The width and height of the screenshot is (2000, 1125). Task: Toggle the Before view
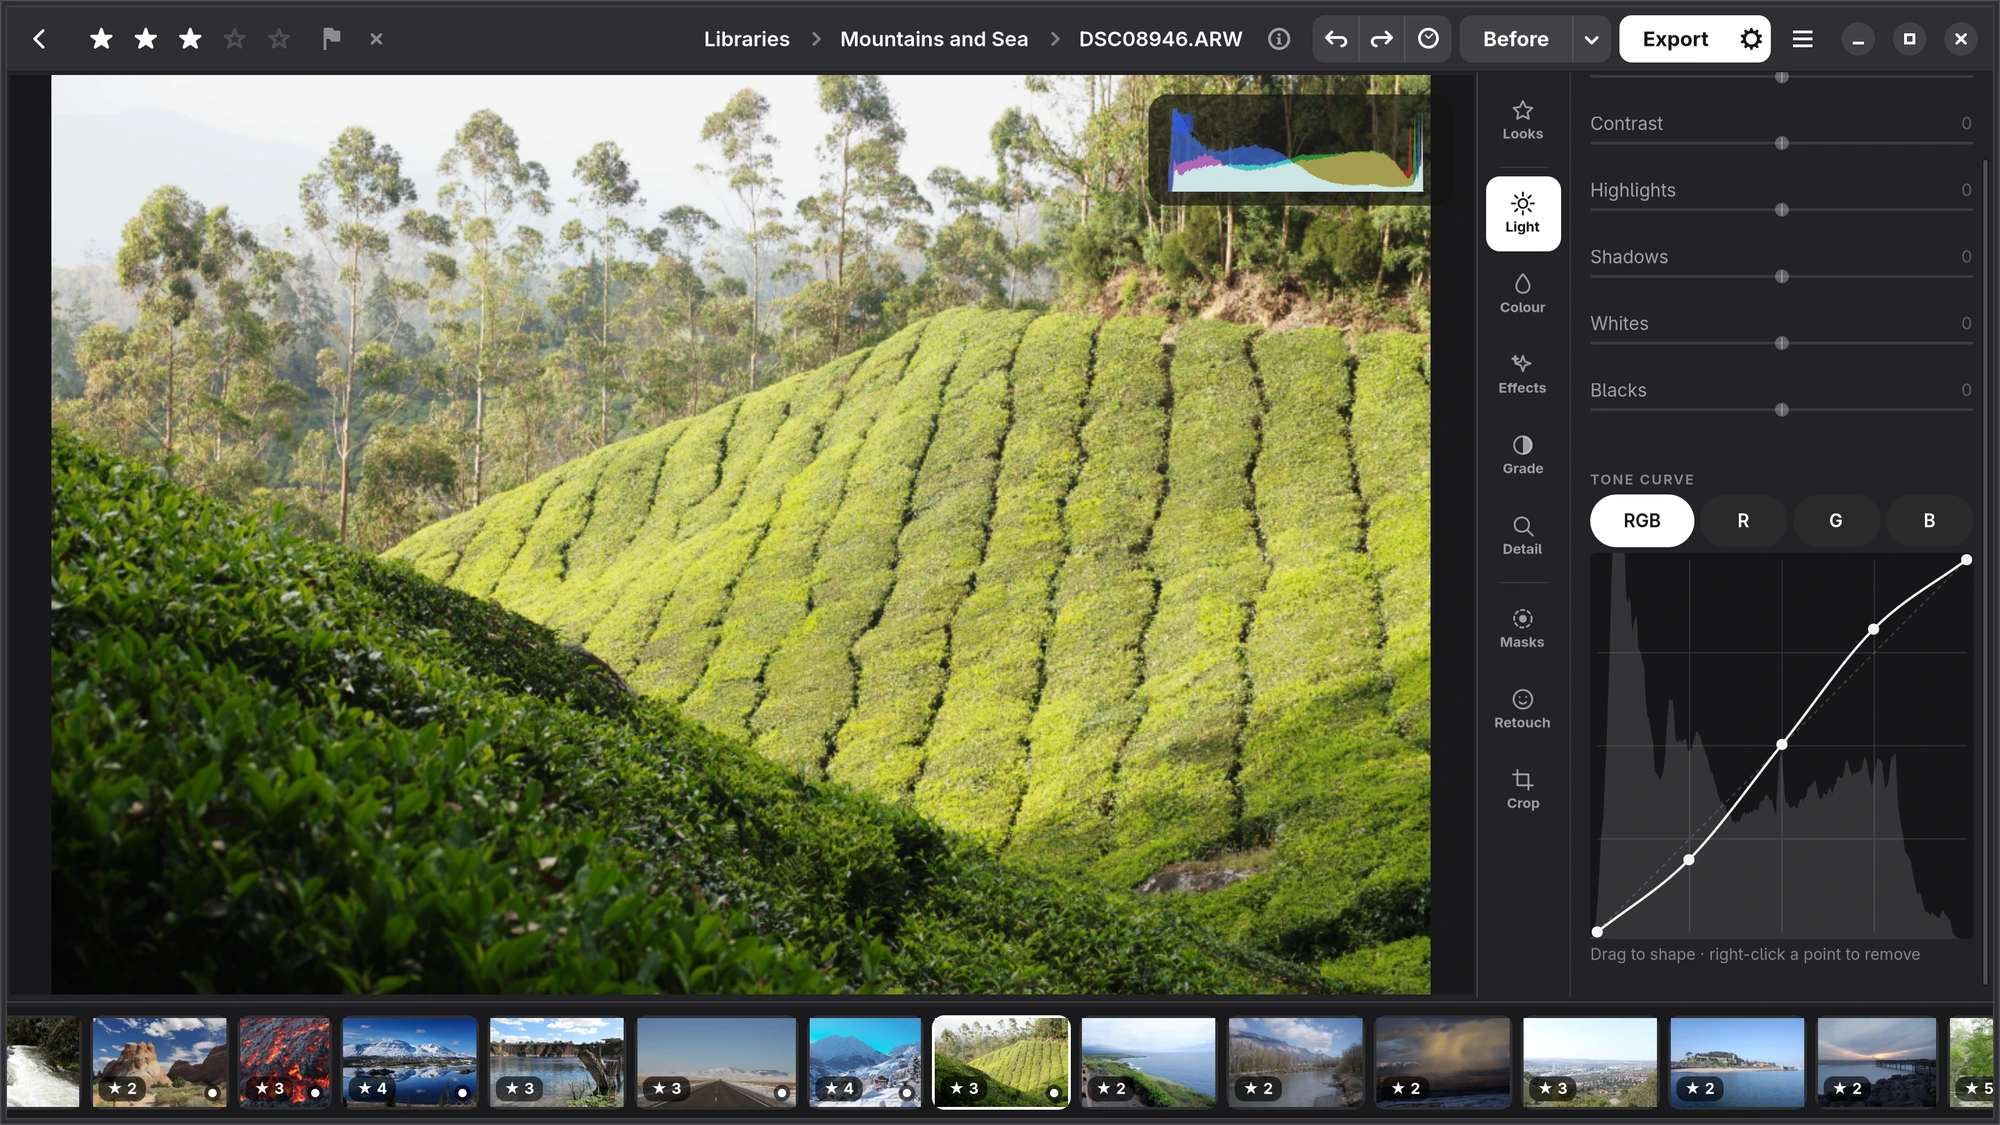[x=1515, y=39]
